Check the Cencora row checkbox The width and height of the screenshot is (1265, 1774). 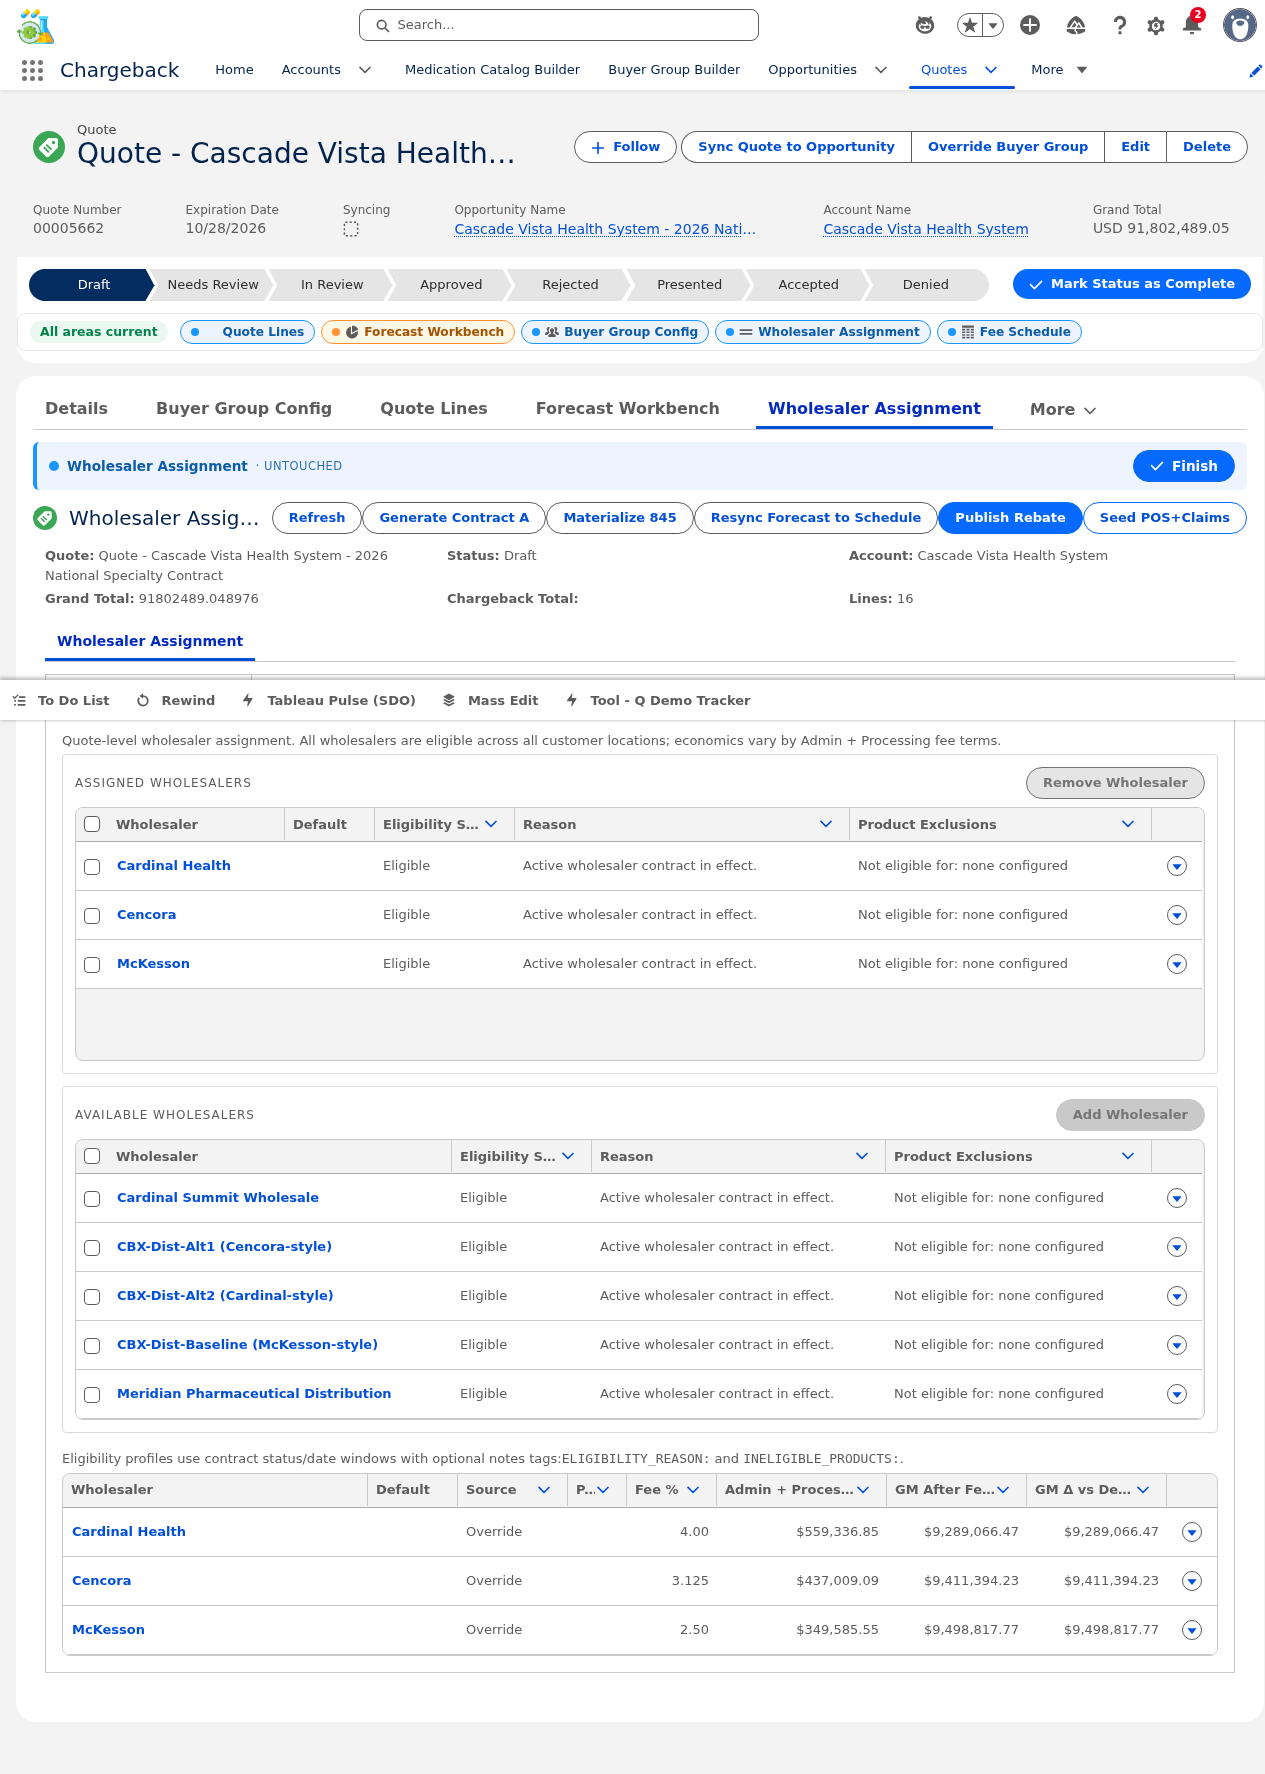pyautogui.click(x=92, y=916)
